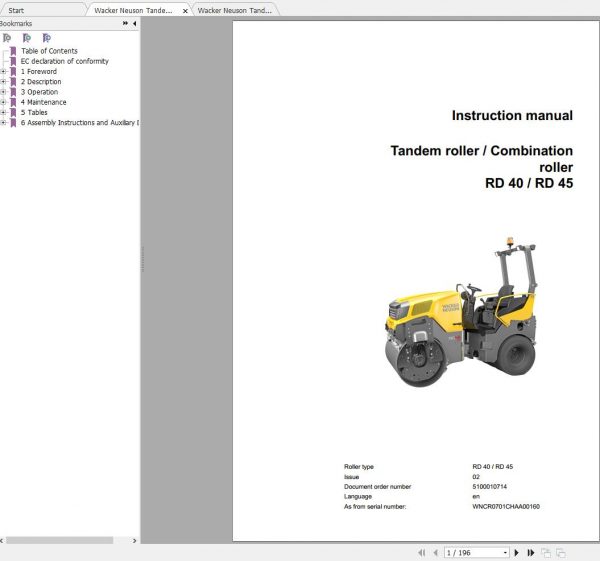Screen dimensions: 600x561
Task: Jump to the last page
Action: pos(530,553)
